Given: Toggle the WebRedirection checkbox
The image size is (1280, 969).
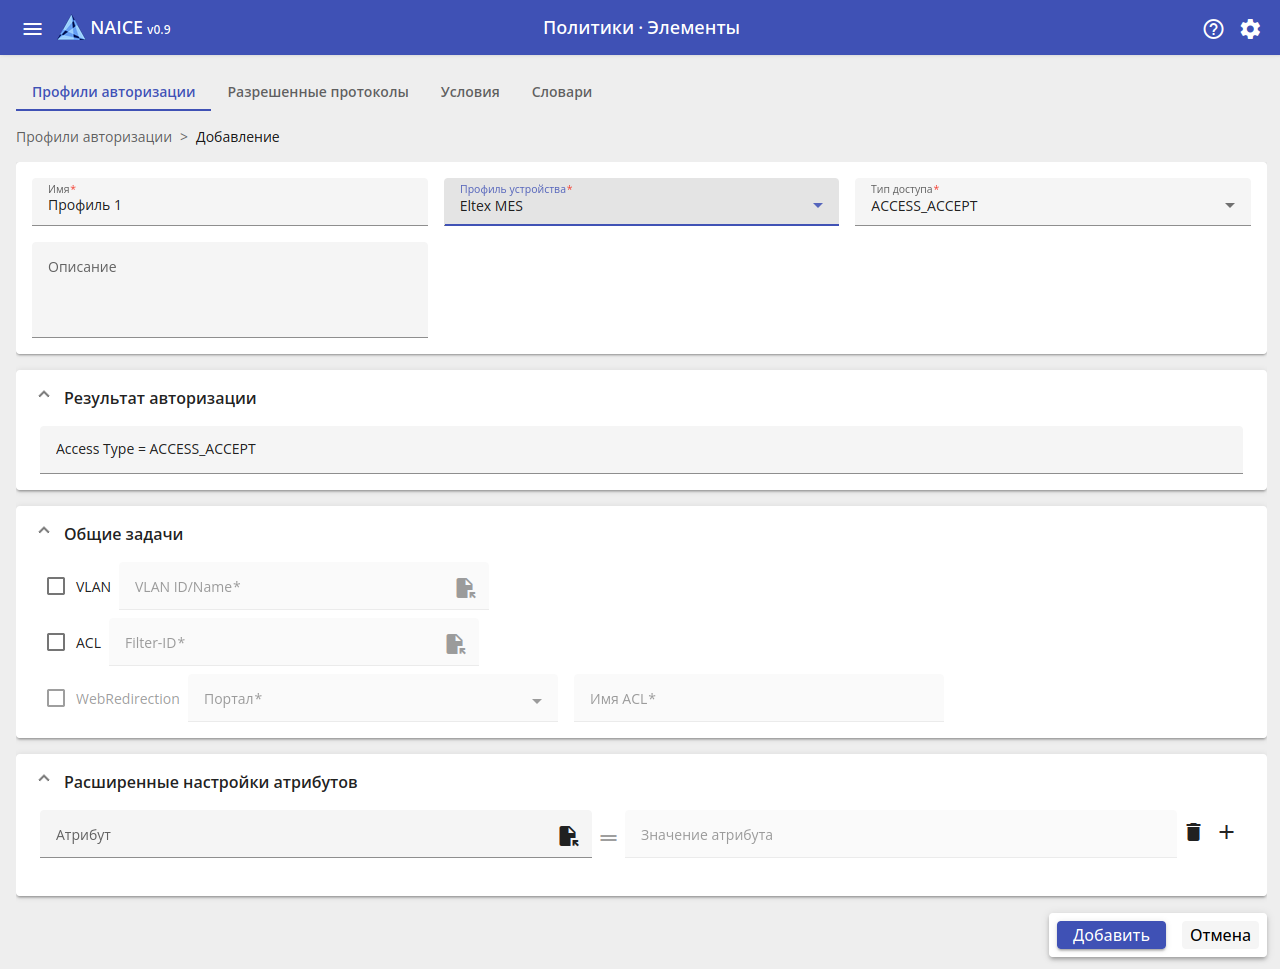Looking at the screenshot, I should pos(56,698).
